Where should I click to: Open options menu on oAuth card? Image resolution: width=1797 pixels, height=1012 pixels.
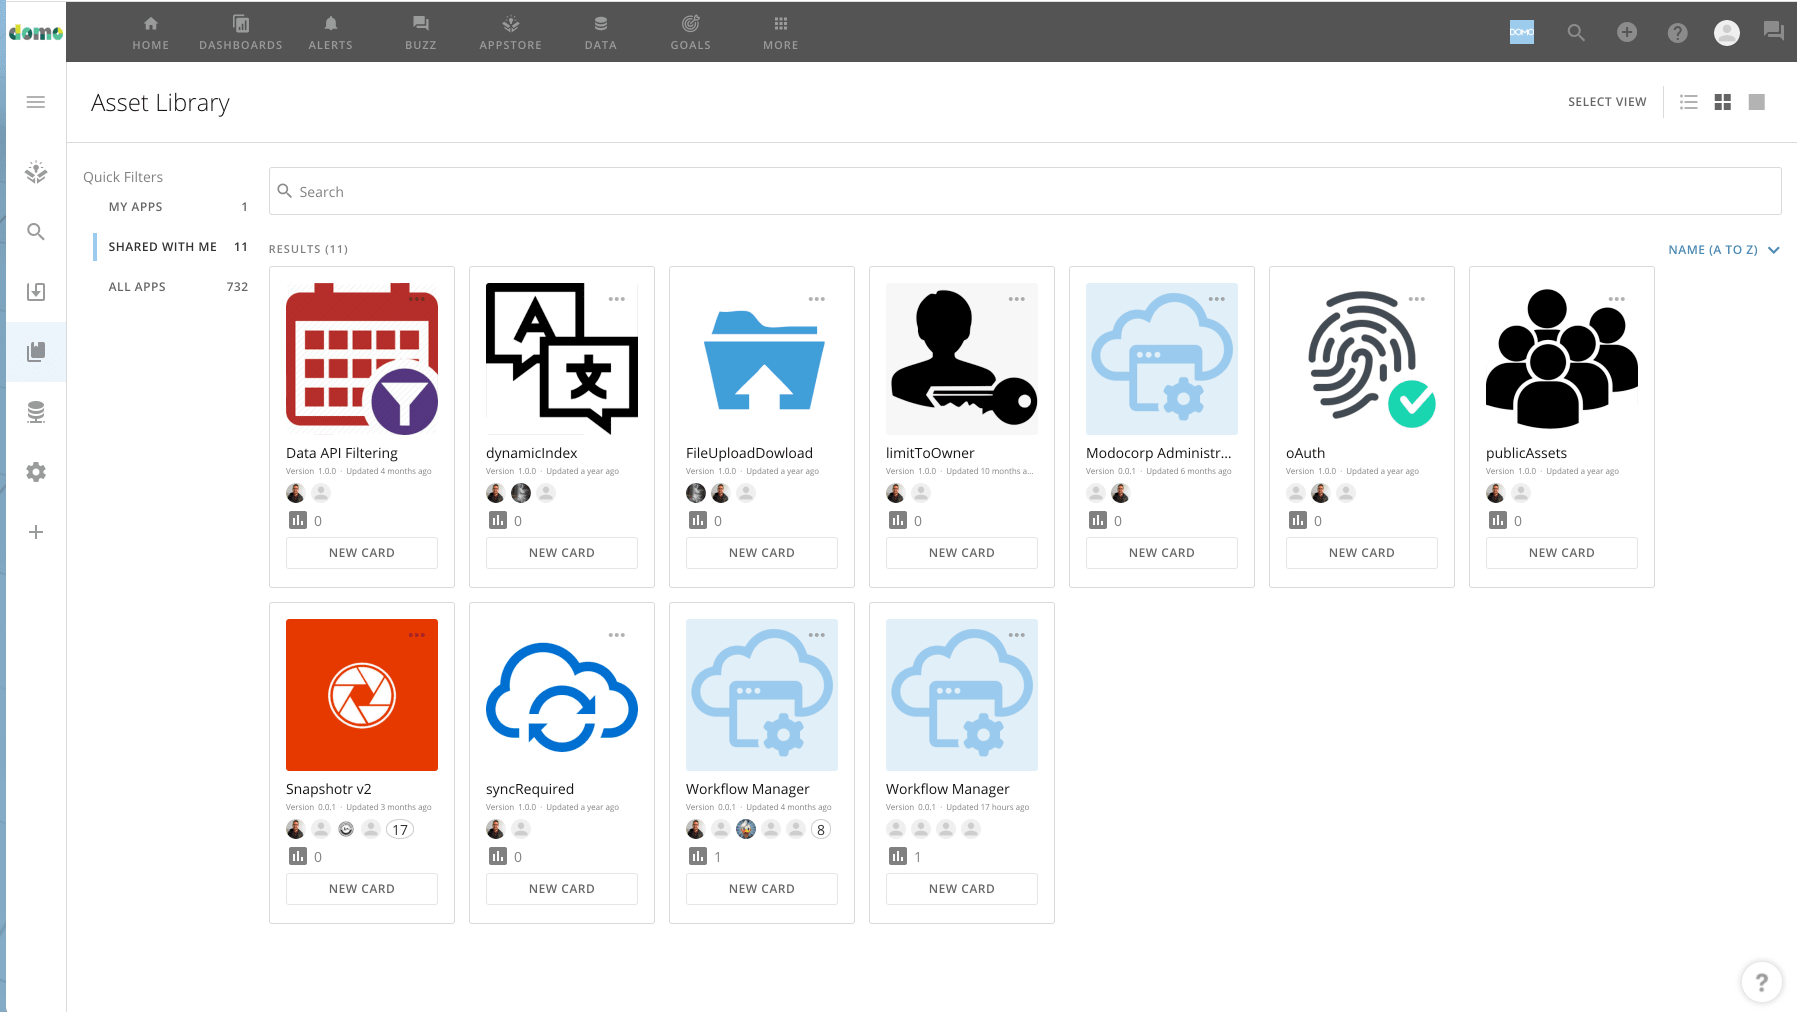pos(1417,299)
